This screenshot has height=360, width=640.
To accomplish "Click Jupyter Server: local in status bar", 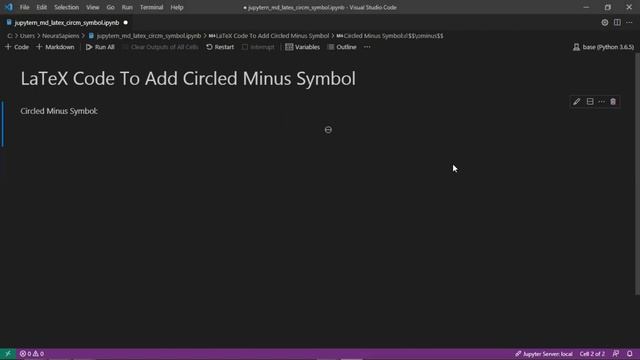I will coord(544,354).
